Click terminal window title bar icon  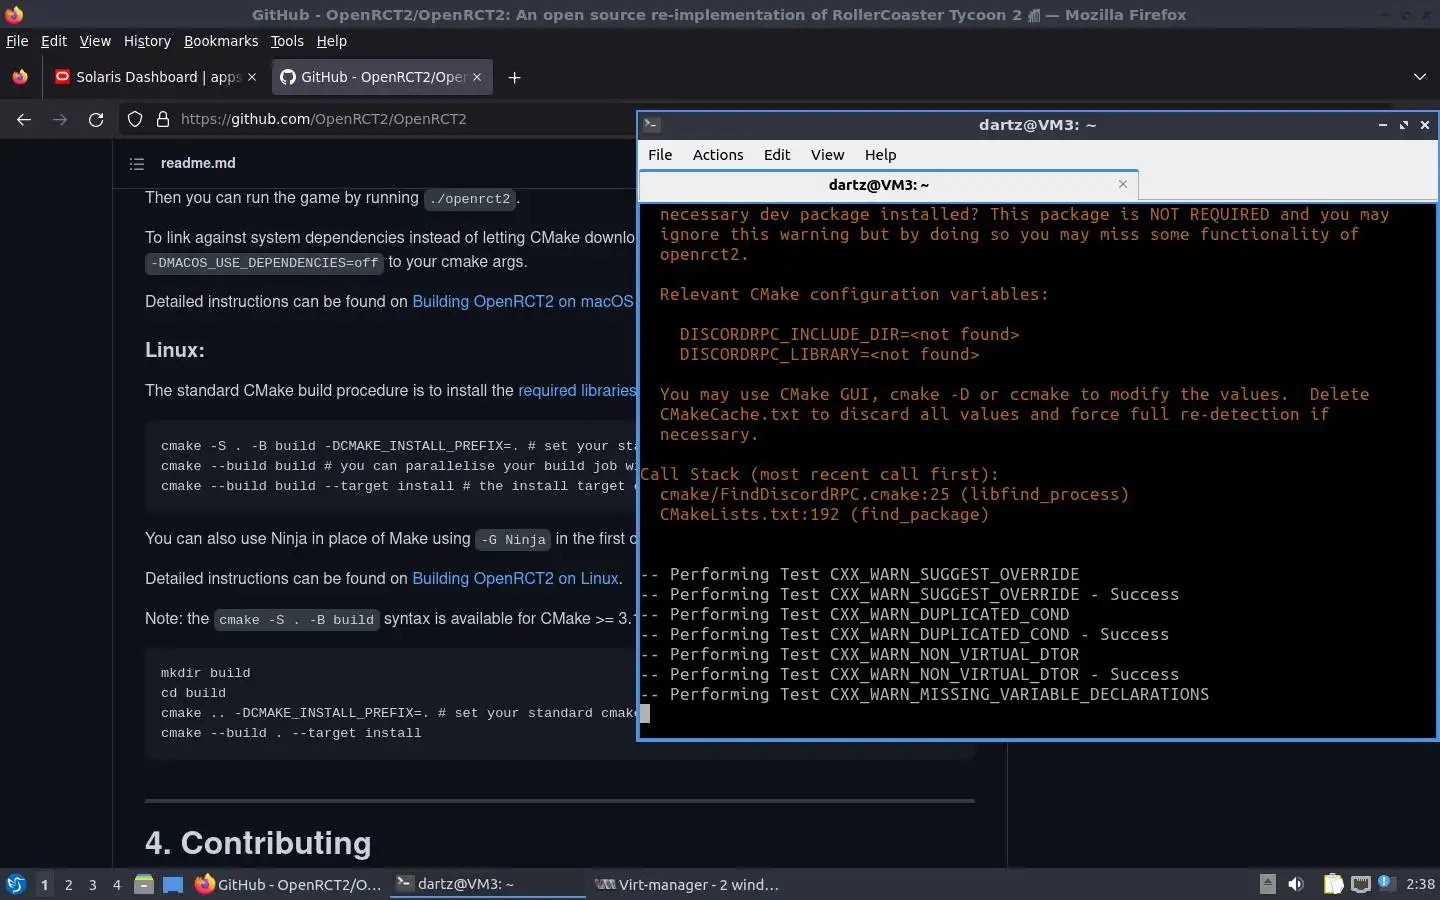[651, 125]
